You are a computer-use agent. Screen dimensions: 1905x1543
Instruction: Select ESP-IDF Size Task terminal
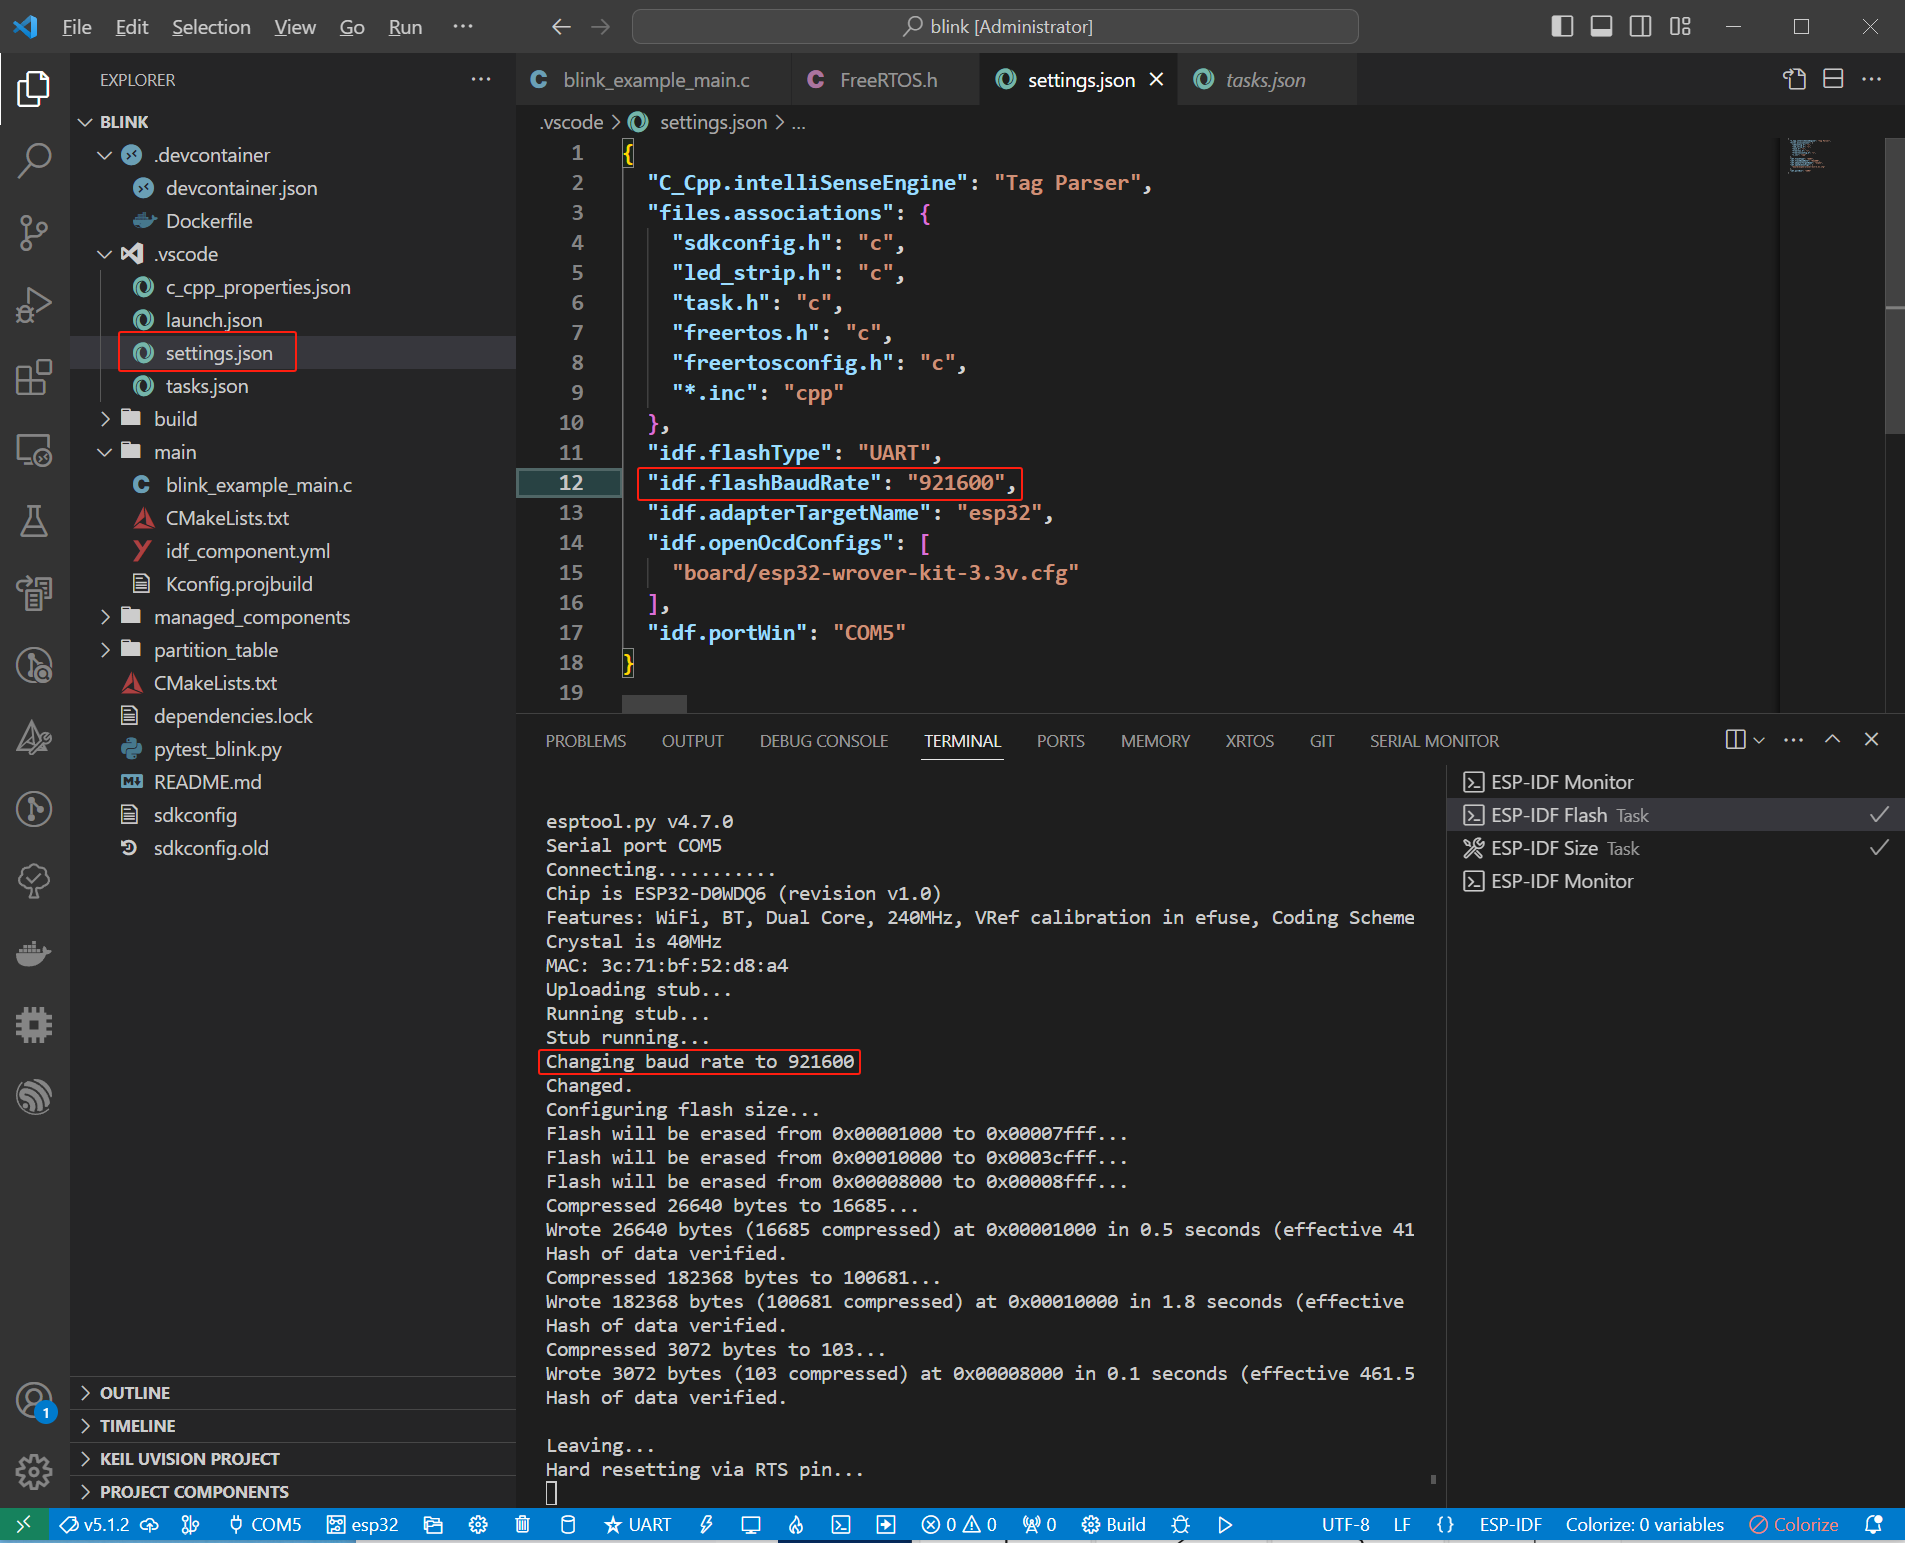(1675, 848)
